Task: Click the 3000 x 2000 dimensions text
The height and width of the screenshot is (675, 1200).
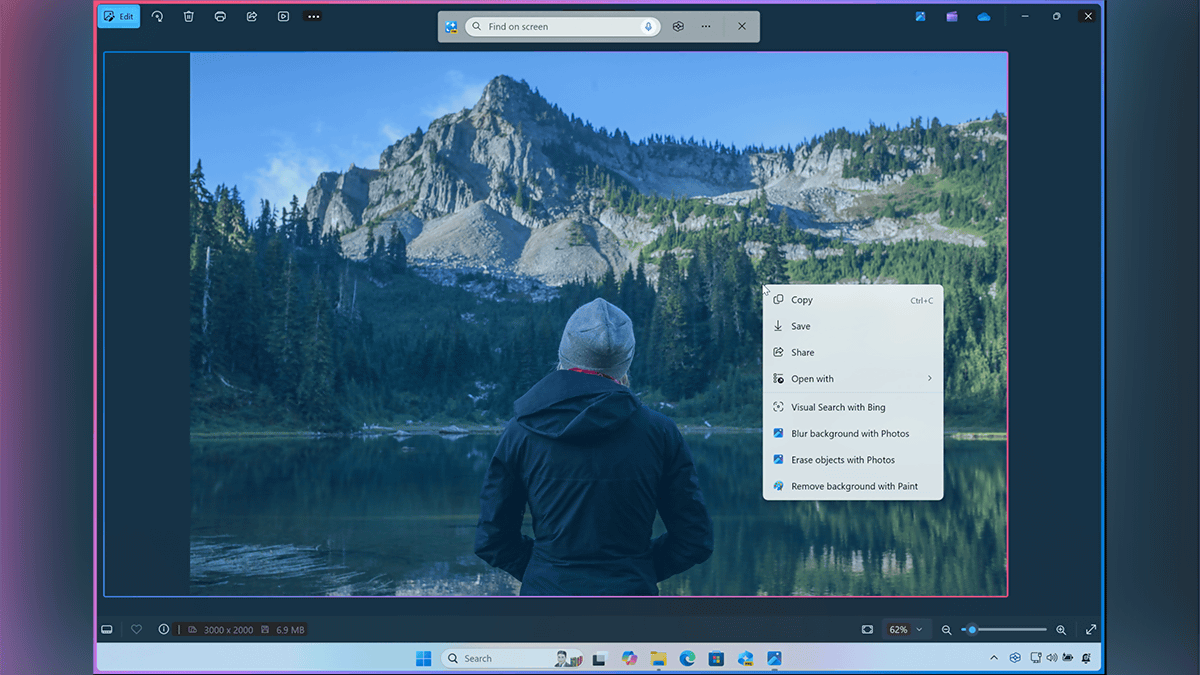Action: click(227, 630)
